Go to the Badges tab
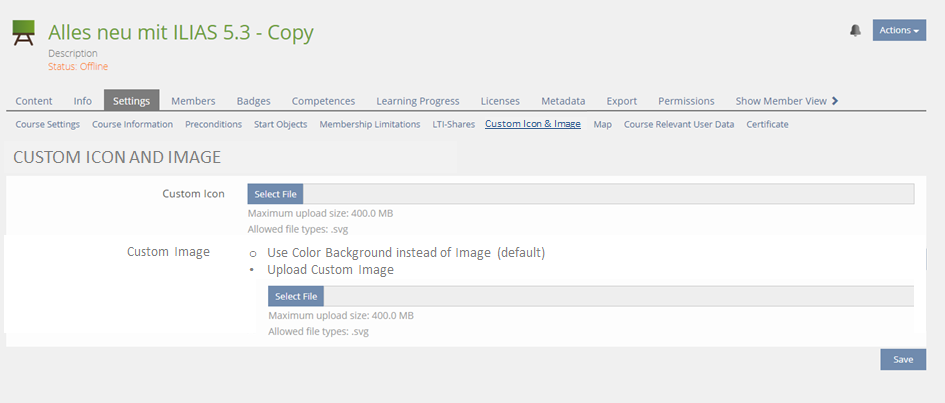The width and height of the screenshot is (945, 403). pos(253,101)
